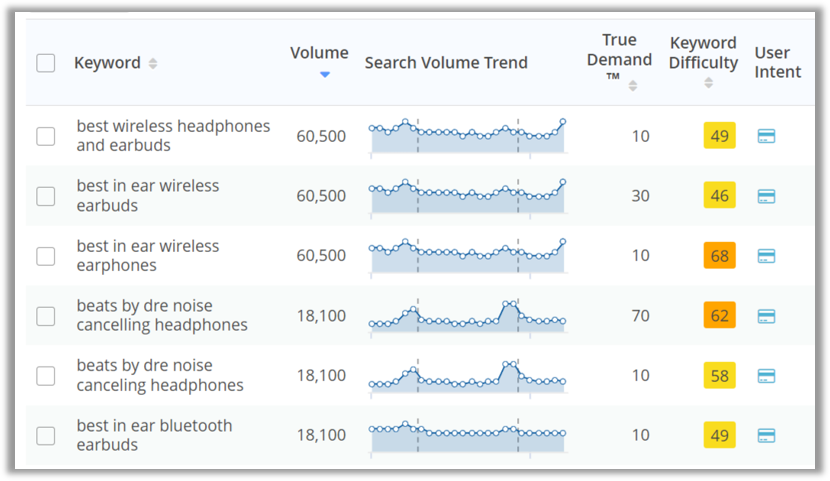Click the orange difficulty badge 62
The height and width of the screenshot is (481, 830).
click(x=719, y=315)
